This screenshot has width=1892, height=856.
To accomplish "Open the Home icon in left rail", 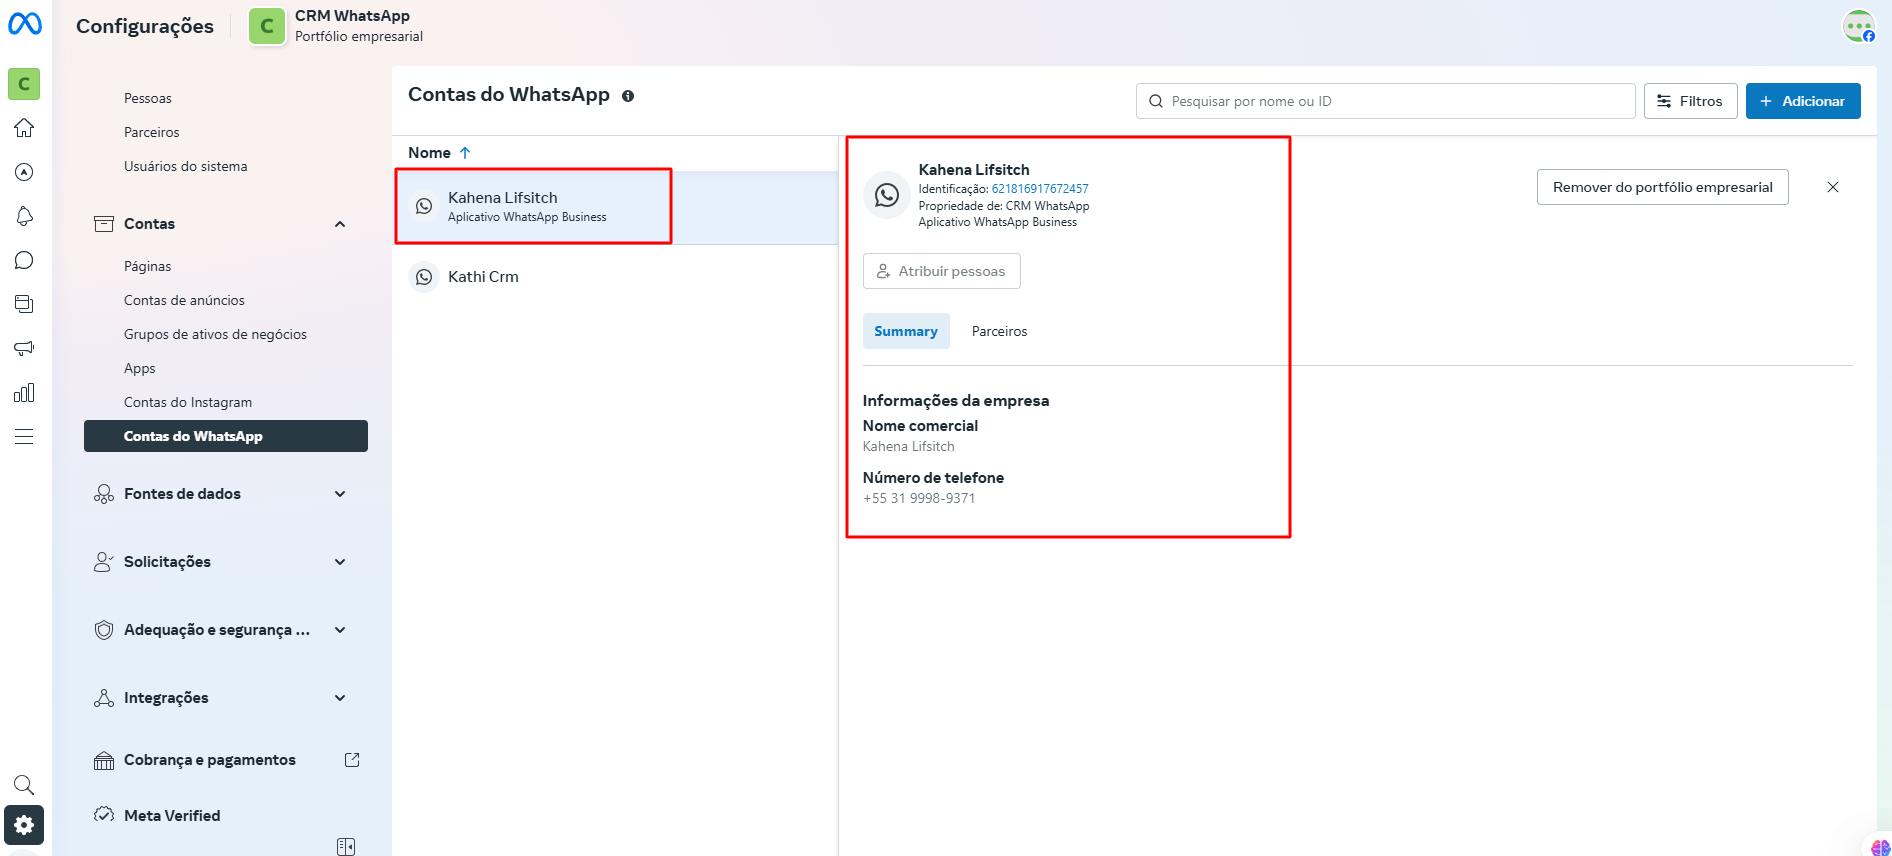I will pyautogui.click(x=24, y=128).
